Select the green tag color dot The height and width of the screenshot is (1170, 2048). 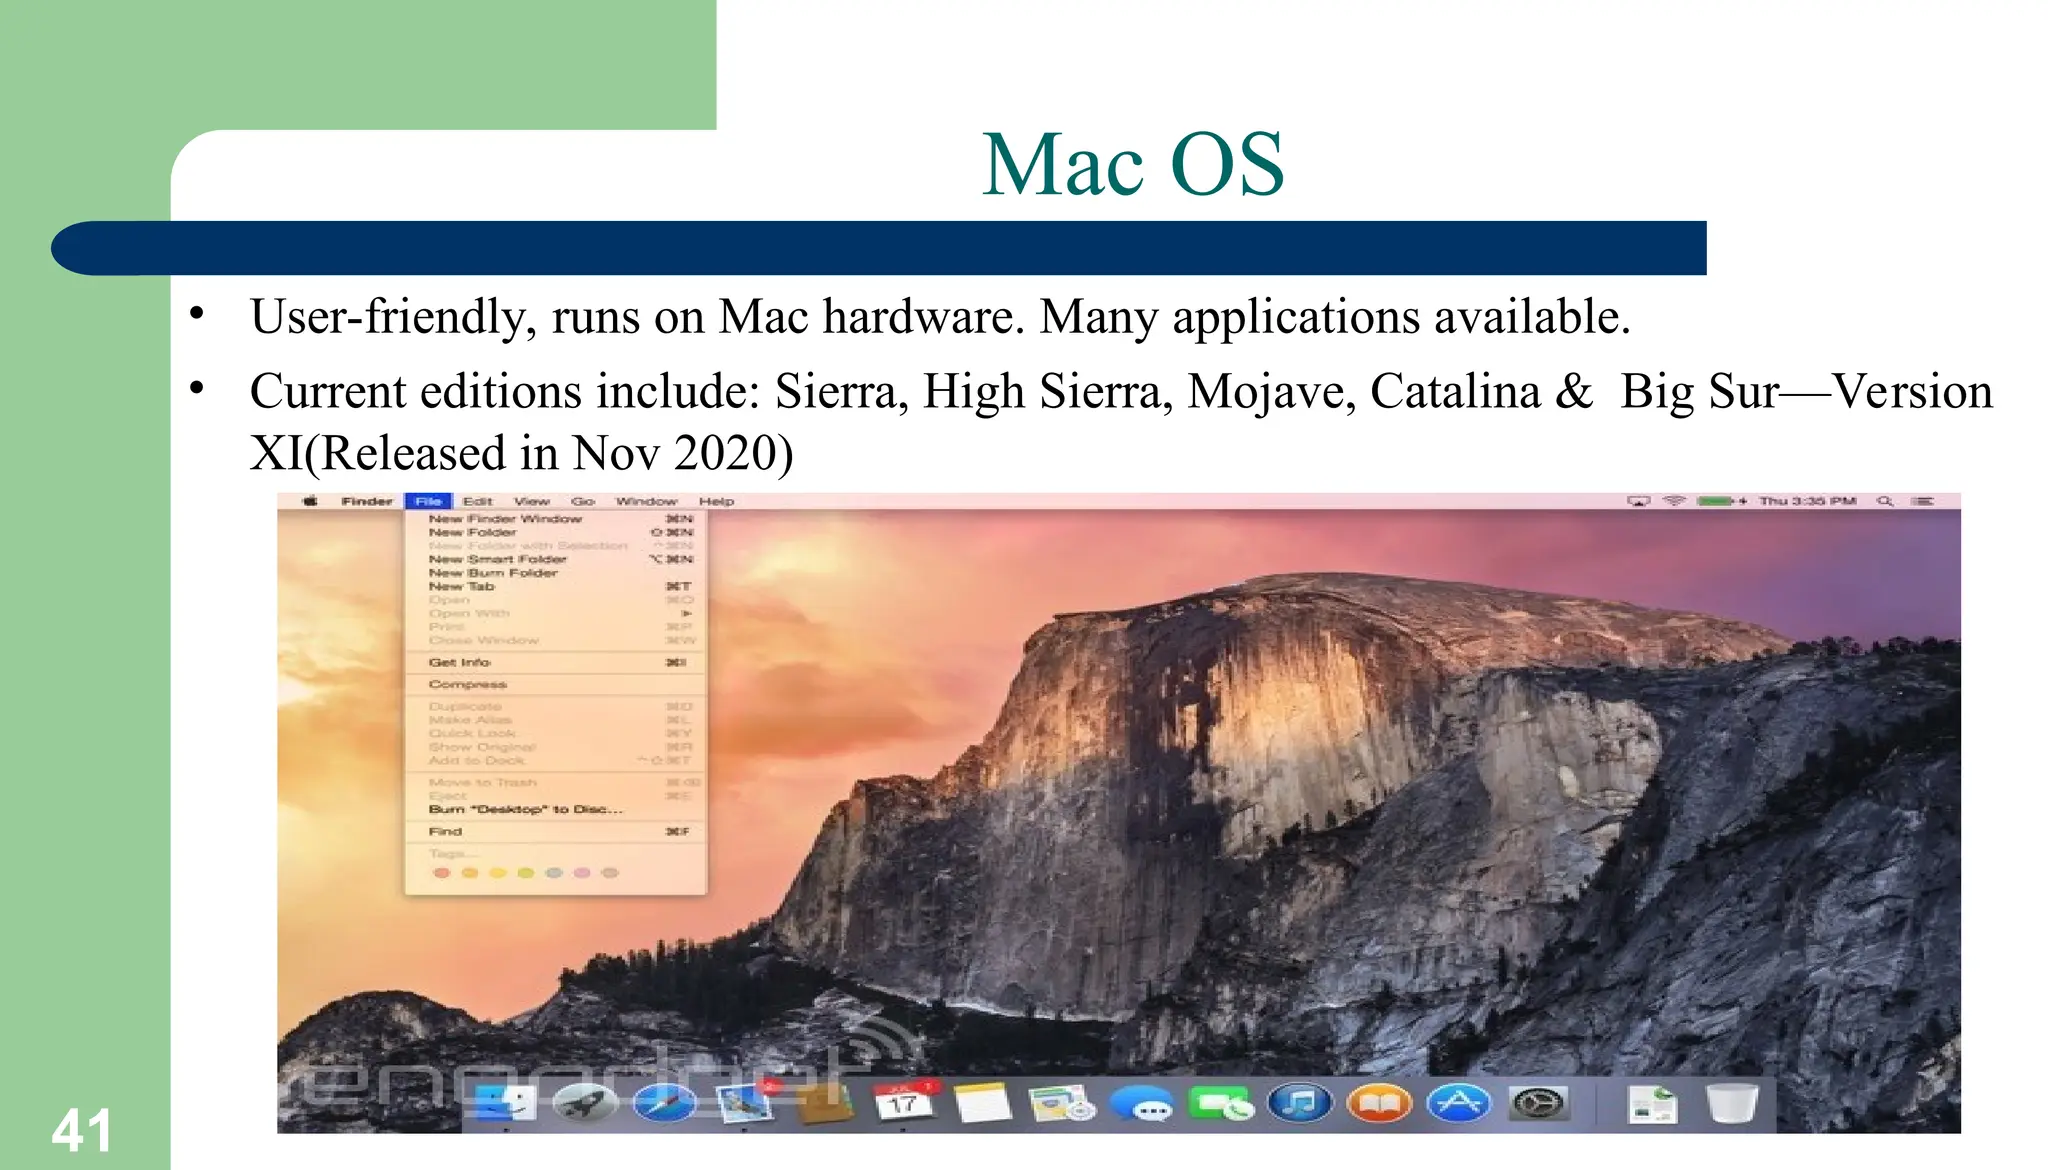(525, 873)
